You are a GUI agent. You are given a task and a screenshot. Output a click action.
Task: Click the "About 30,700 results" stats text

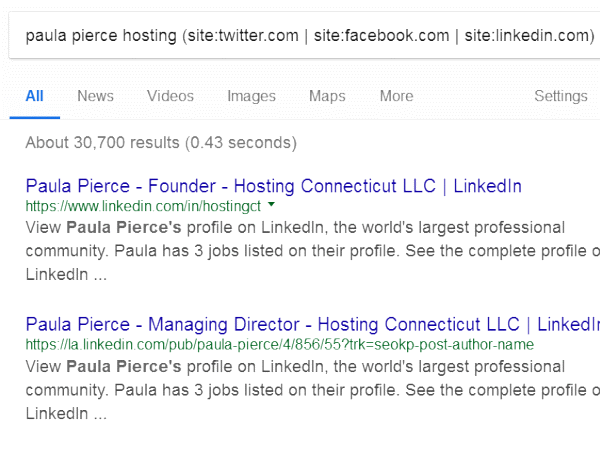[161, 143]
